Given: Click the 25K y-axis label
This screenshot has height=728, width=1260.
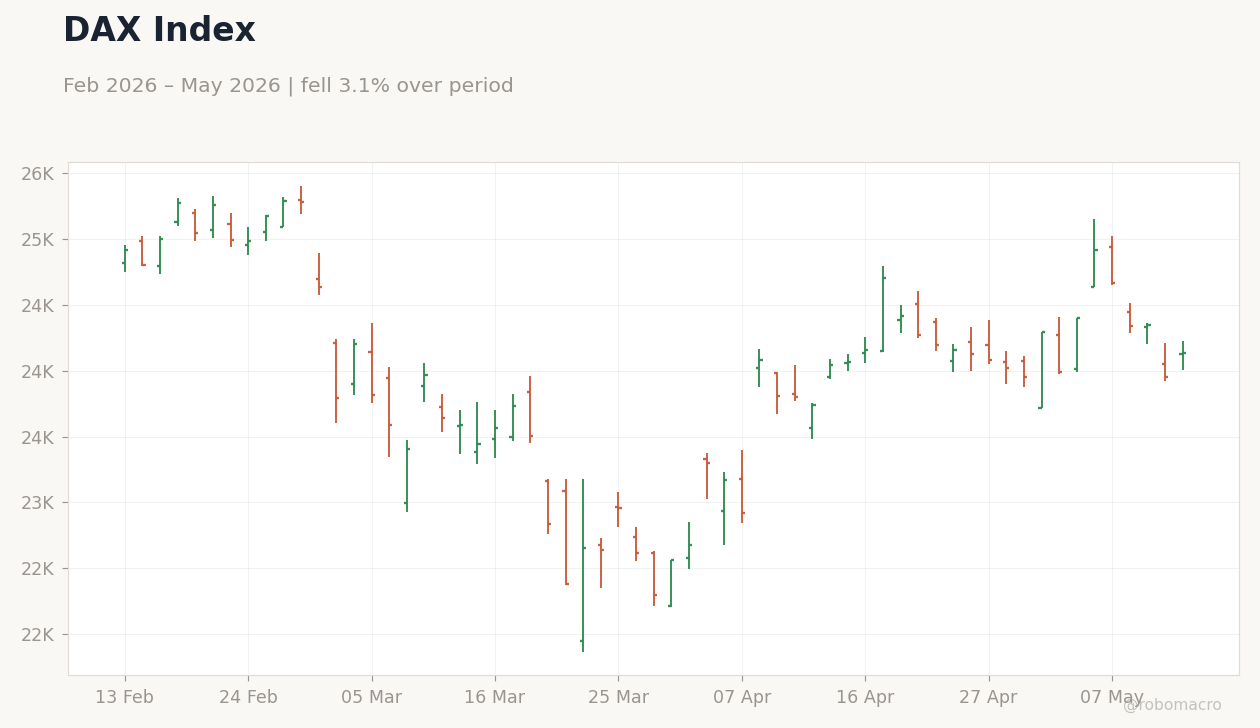Looking at the screenshot, I should click(38, 240).
